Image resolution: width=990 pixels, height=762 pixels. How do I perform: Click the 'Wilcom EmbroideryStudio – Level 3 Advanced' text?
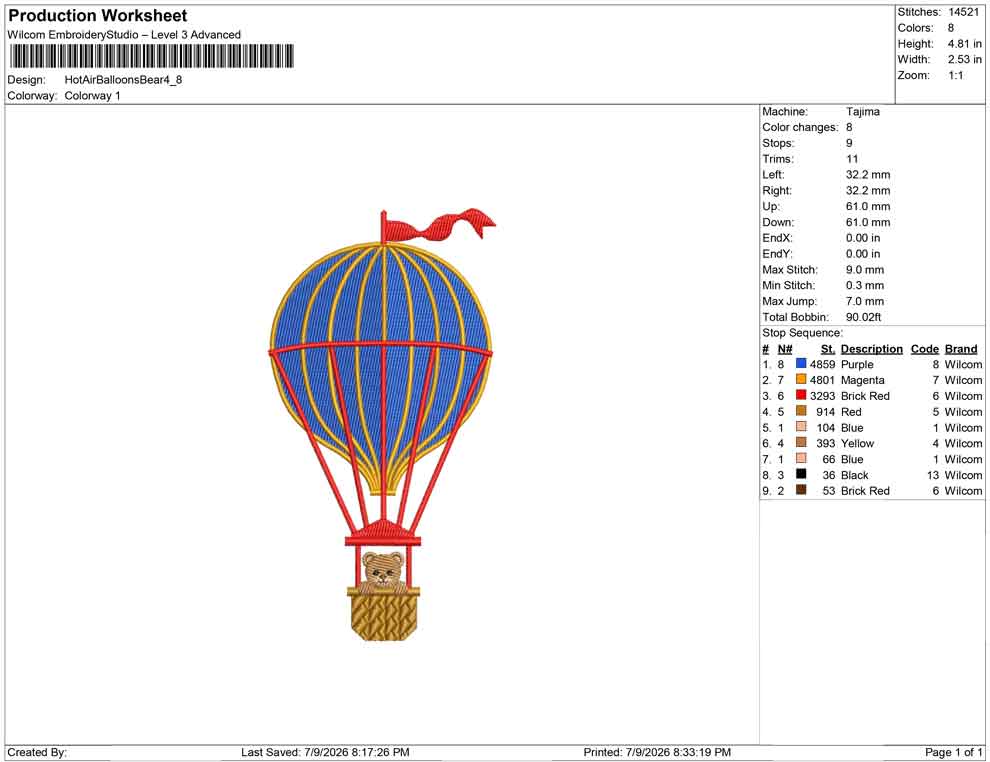pyautogui.click(x=124, y=35)
